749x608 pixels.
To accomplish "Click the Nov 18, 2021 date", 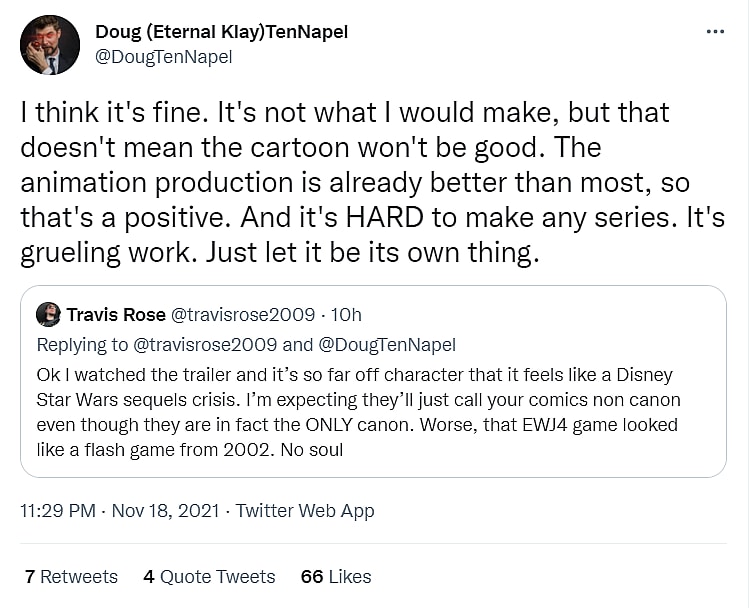I will pyautogui.click(x=165, y=511).
